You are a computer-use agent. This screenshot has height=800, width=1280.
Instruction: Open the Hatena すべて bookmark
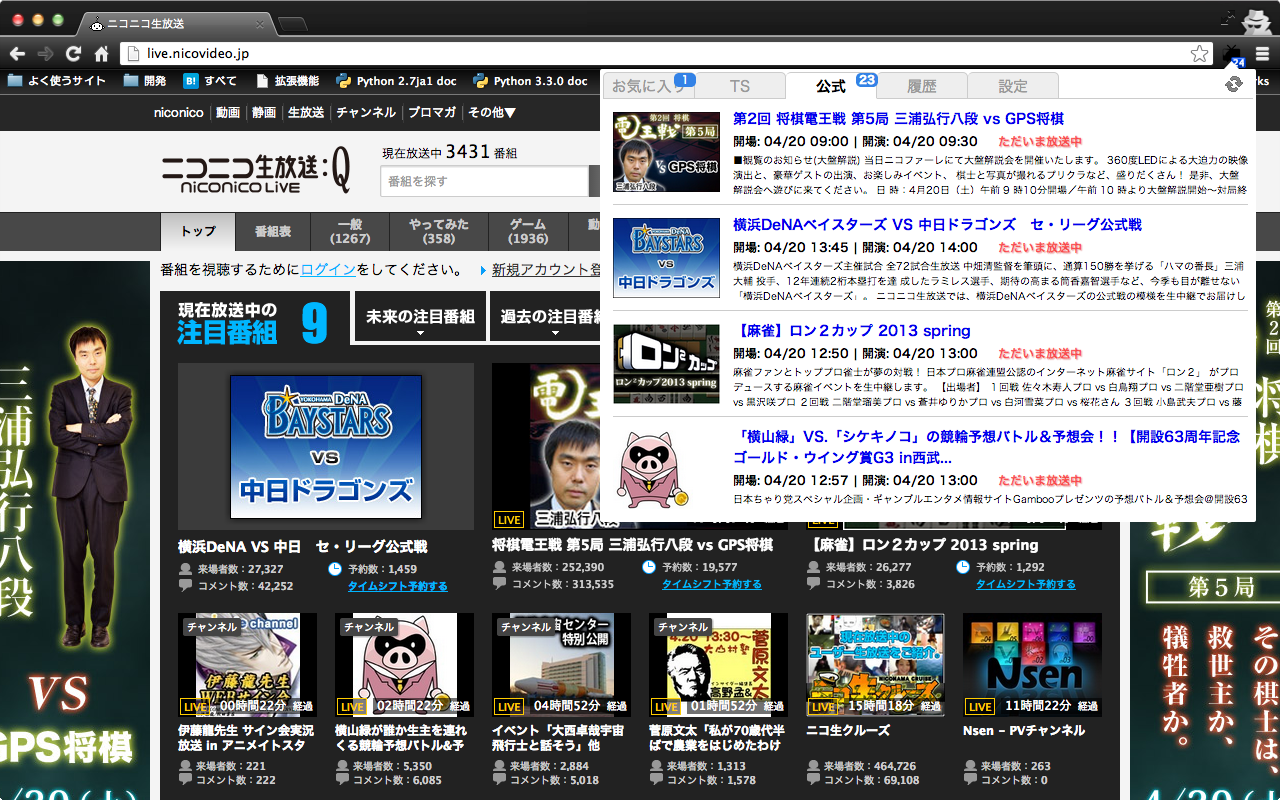coord(210,81)
